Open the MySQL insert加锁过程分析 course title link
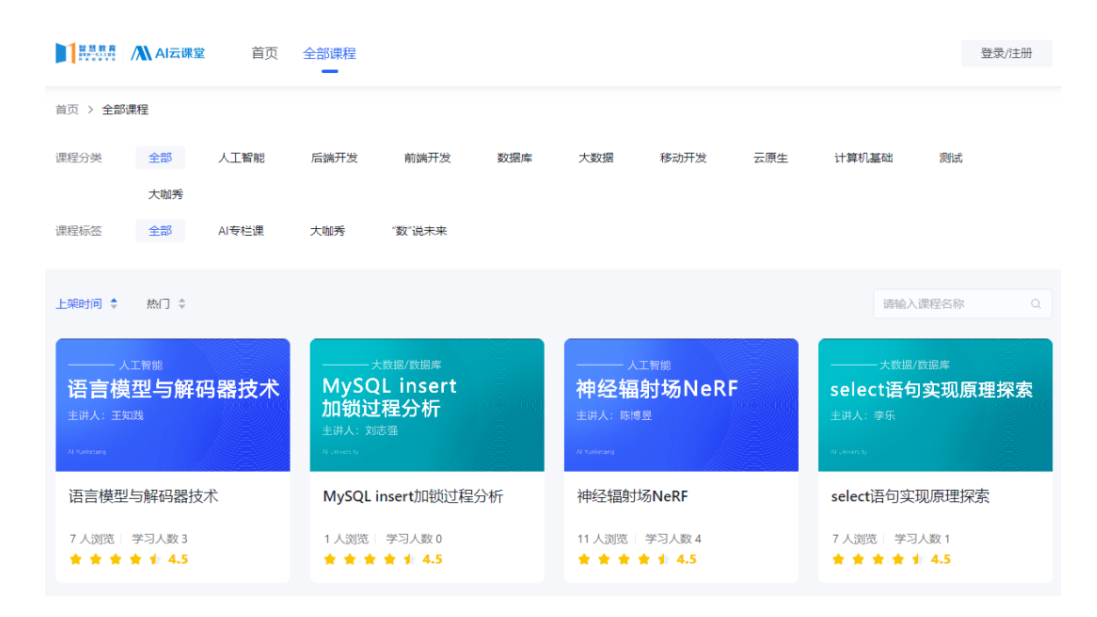This screenshot has height=617, width=1097. [x=413, y=497]
